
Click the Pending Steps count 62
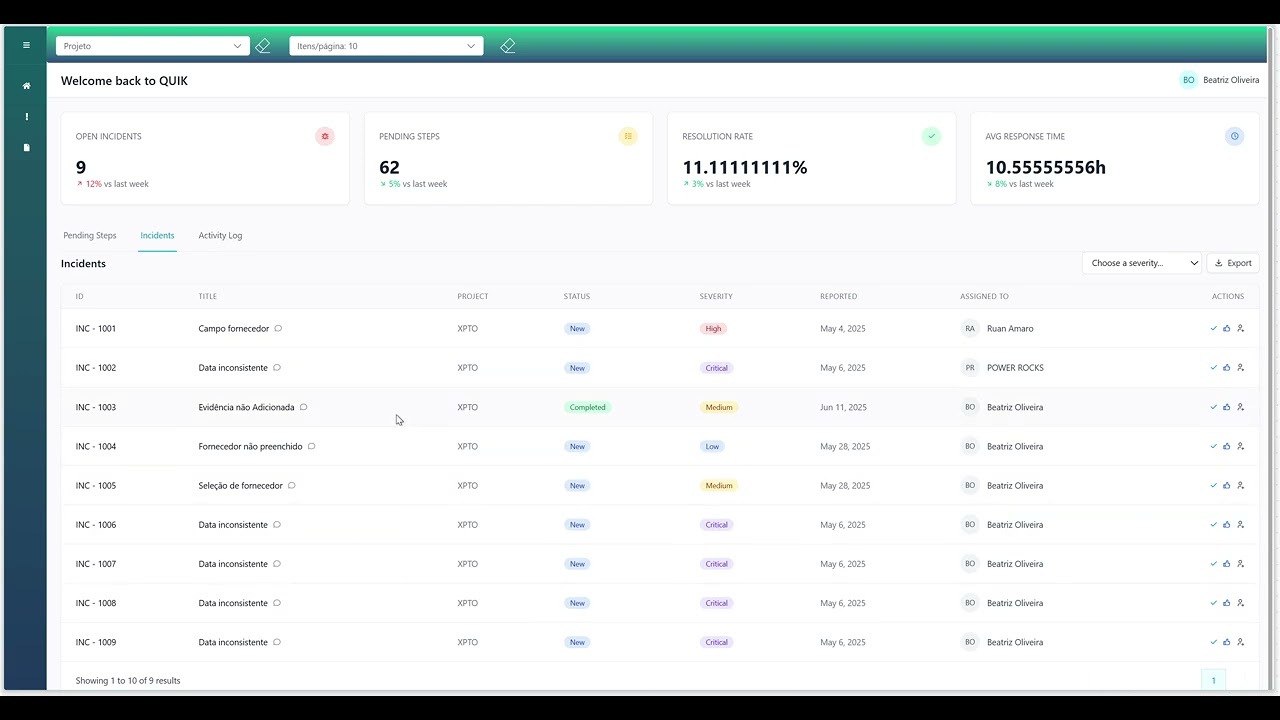pos(390,167)
